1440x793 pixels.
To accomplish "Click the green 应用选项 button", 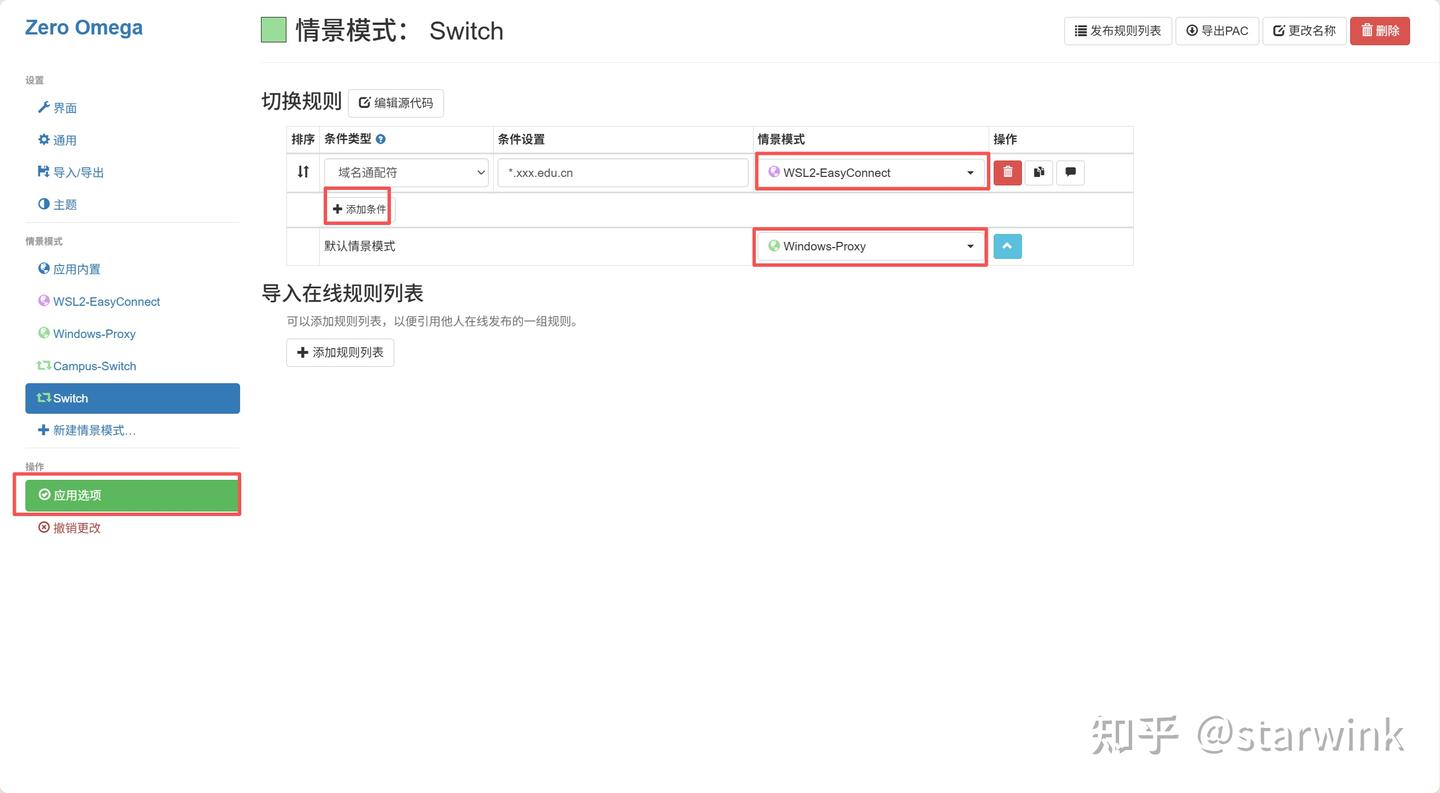I will [132, 495].
